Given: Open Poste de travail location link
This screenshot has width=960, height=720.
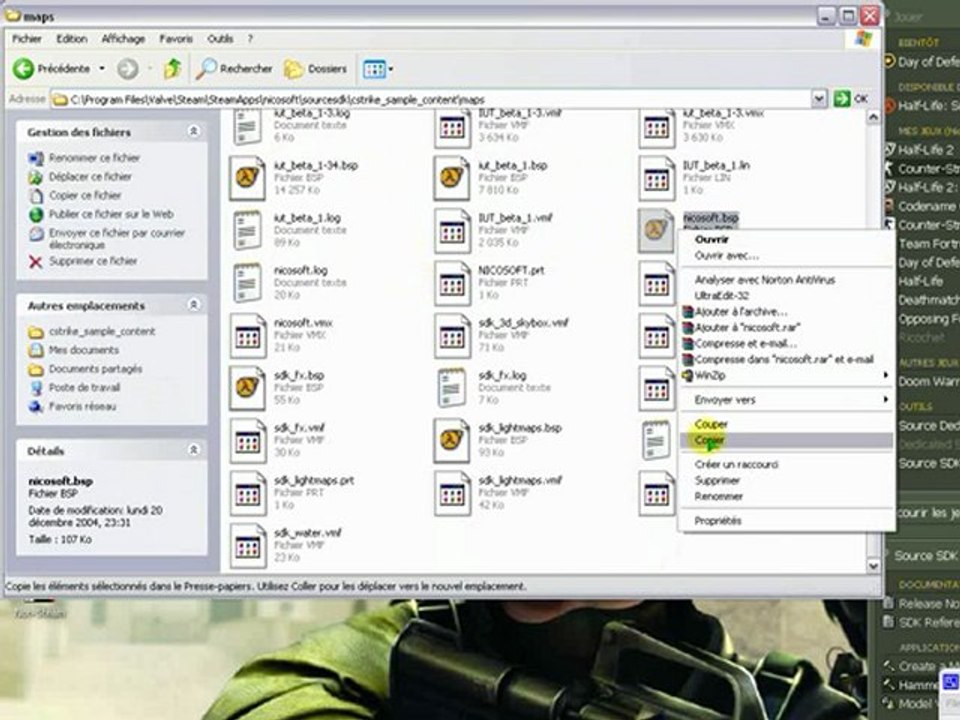Looking at the screenshot, I should 84,388.
